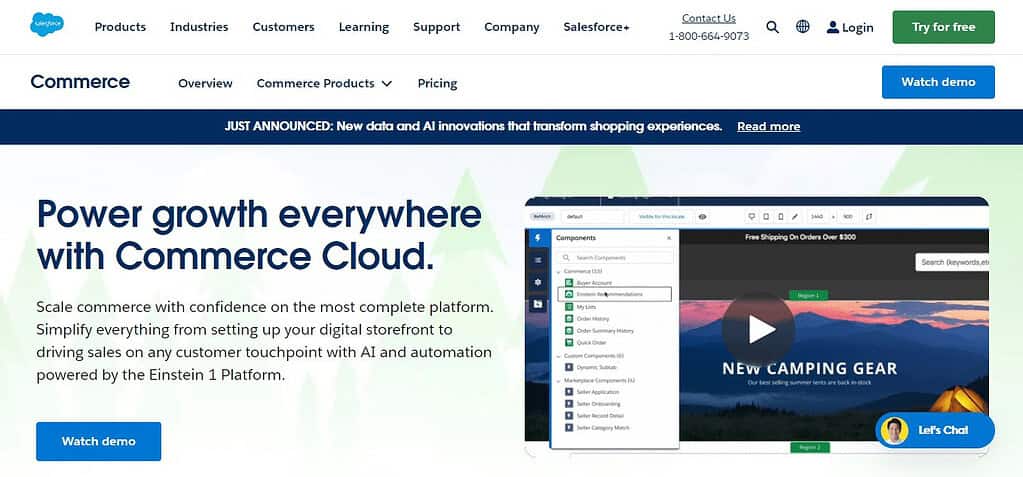This screenshot has width=1023, height=477.
Task: Click the lightning bolt Components icon in preview
Action: click(538, 238)
